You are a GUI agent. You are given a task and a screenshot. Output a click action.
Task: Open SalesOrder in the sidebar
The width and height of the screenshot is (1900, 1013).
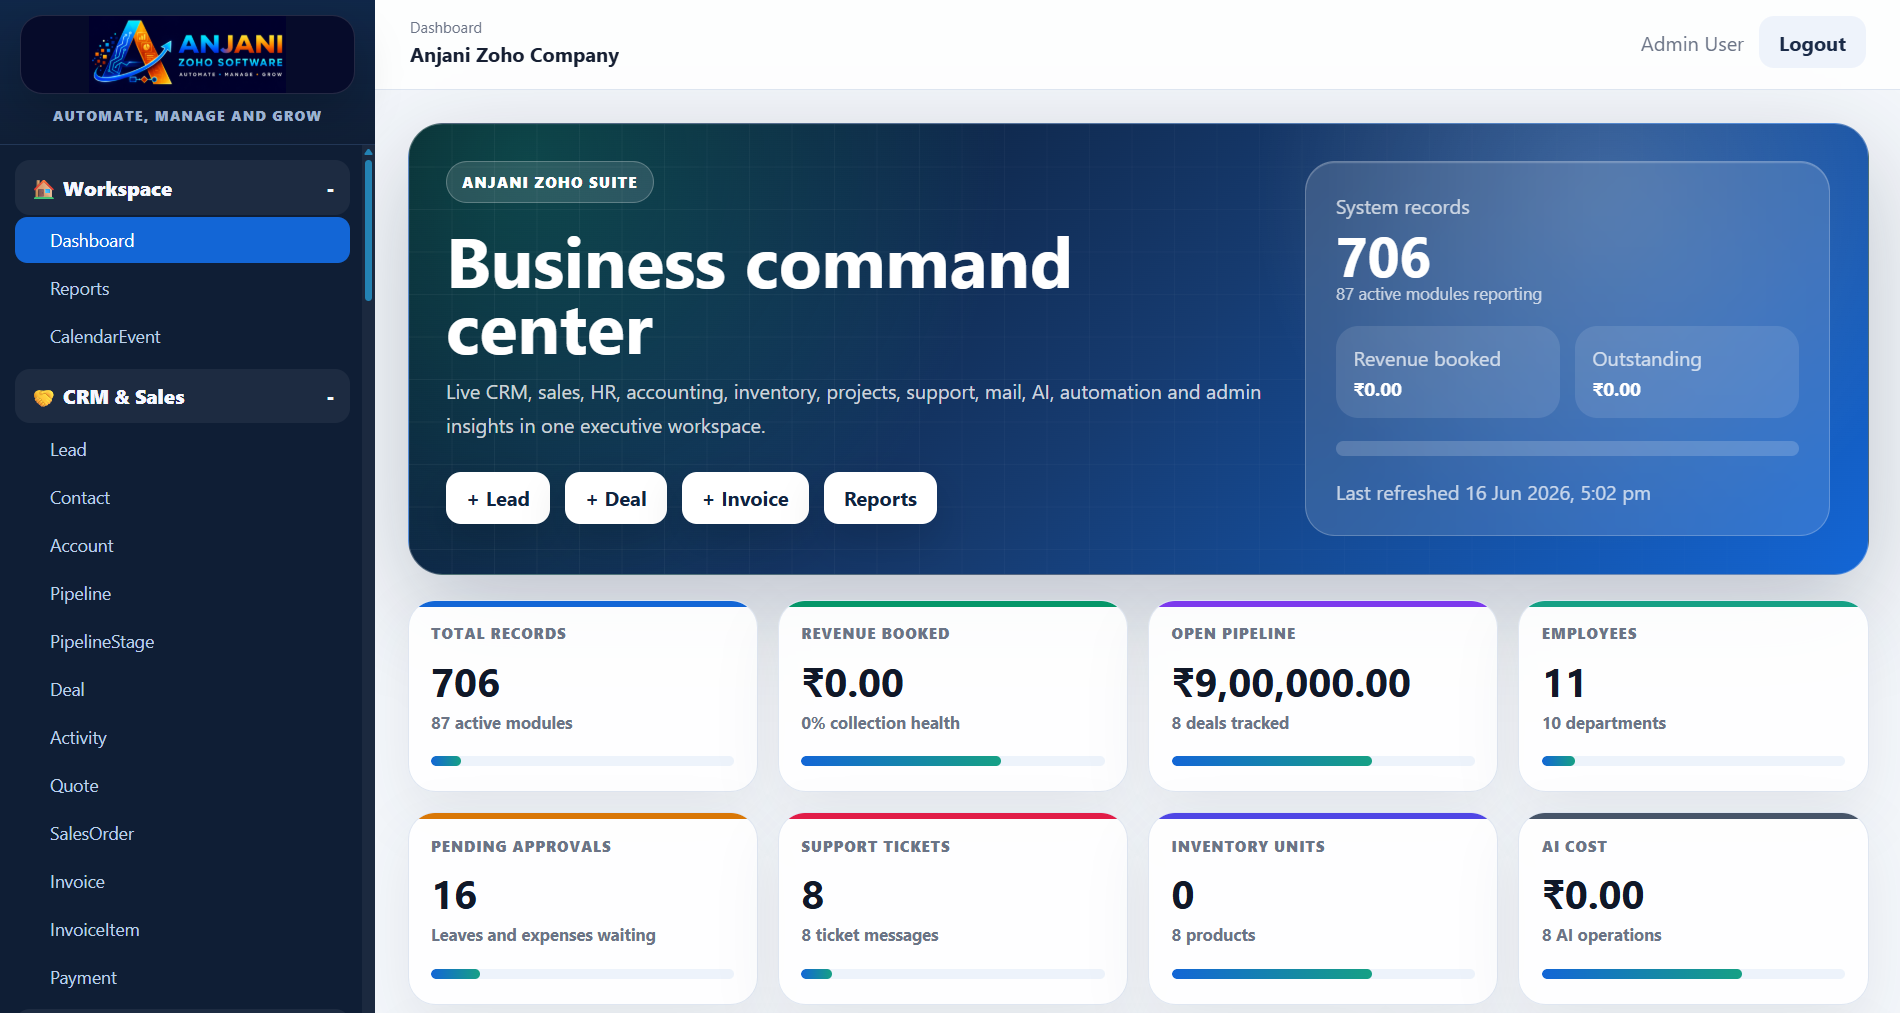[x=182, y=834]
